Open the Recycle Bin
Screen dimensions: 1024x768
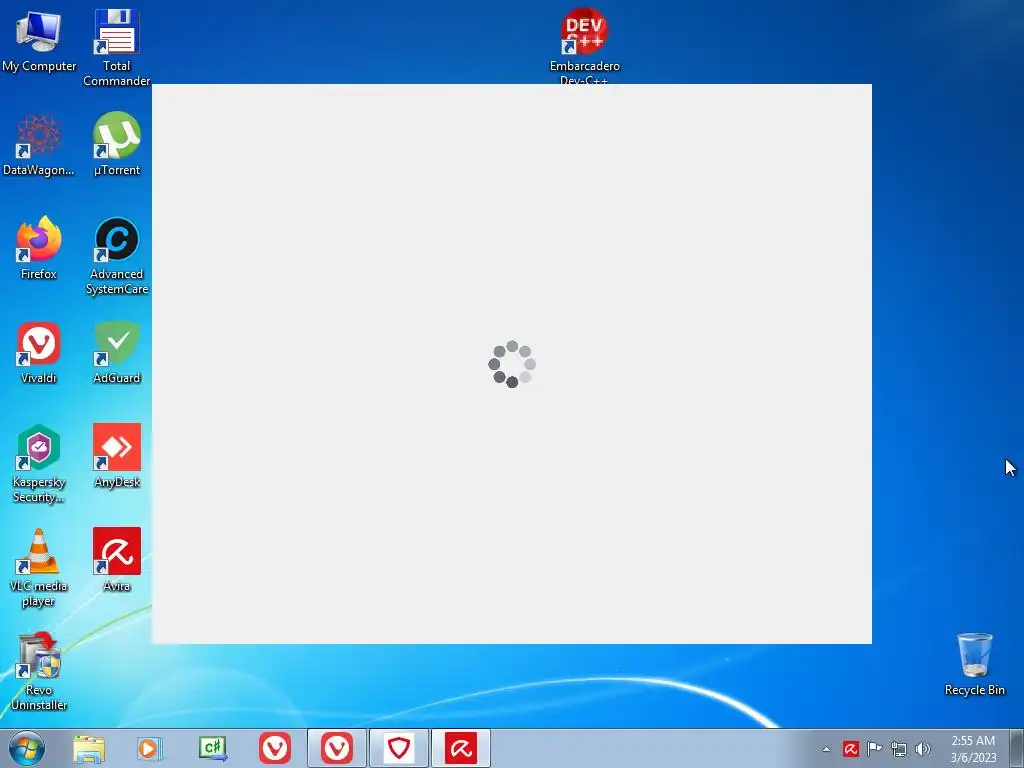(x=974, y=664)
